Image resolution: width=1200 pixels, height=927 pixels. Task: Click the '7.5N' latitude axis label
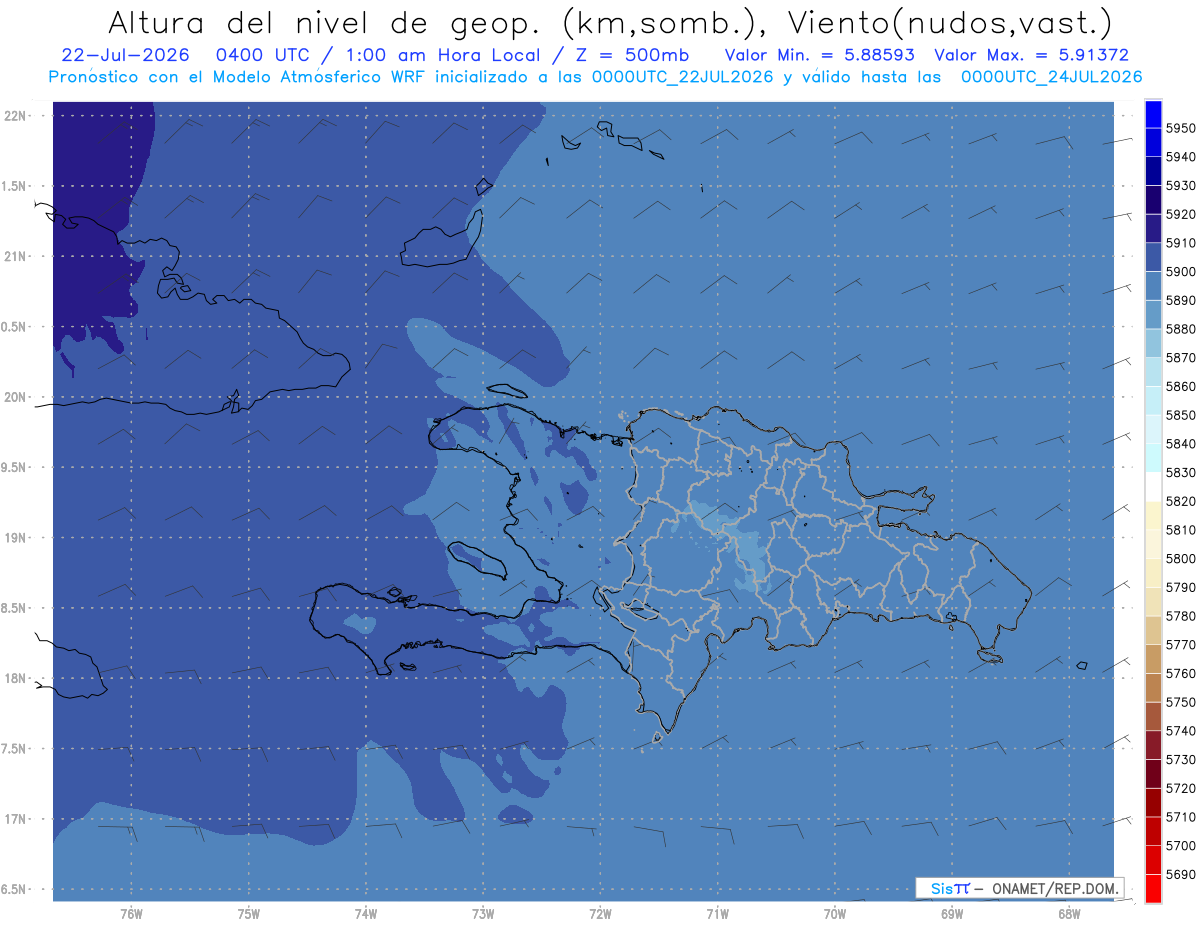(x=15, y=749)
